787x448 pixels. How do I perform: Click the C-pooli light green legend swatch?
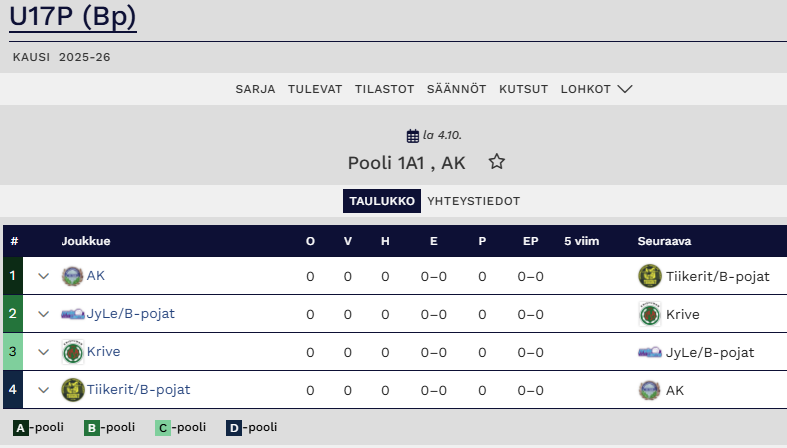163,428
